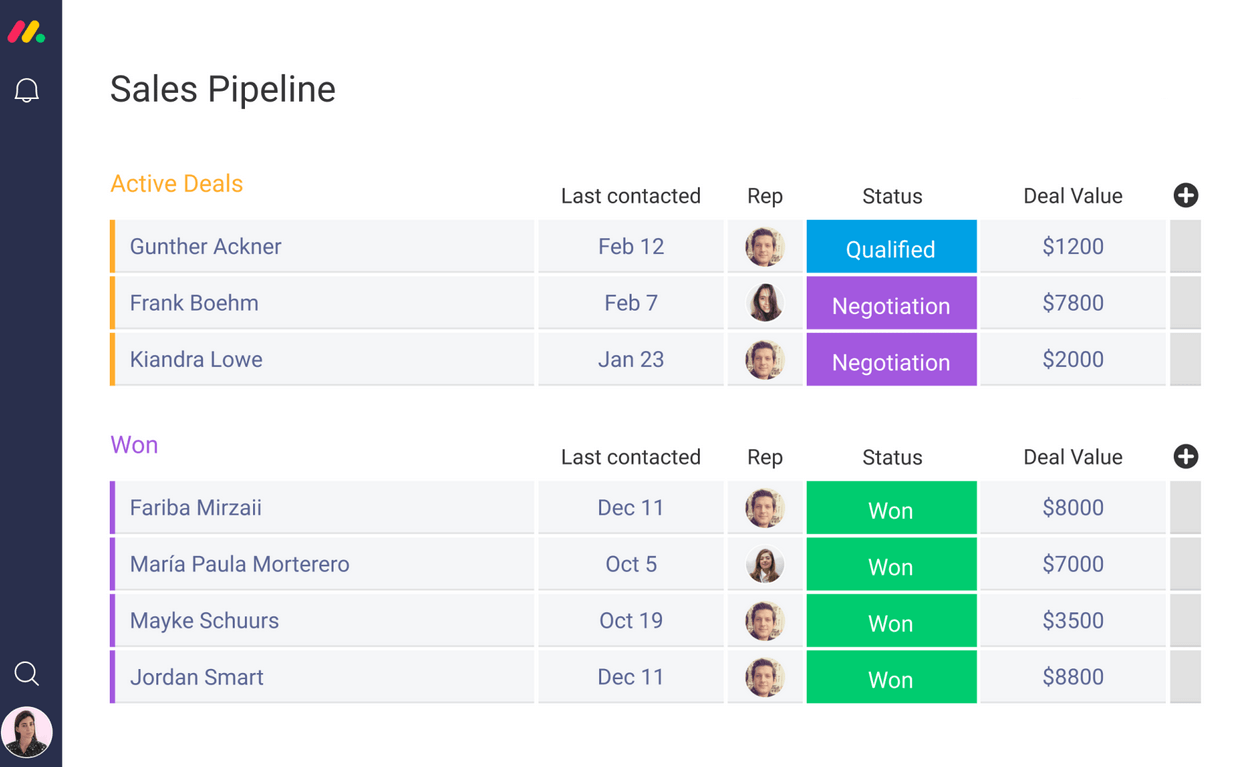Viewport: 1238px width, 767px height.
Task: Collapse the Won group title
Action: pyautogui.click(x=134, y=445)
